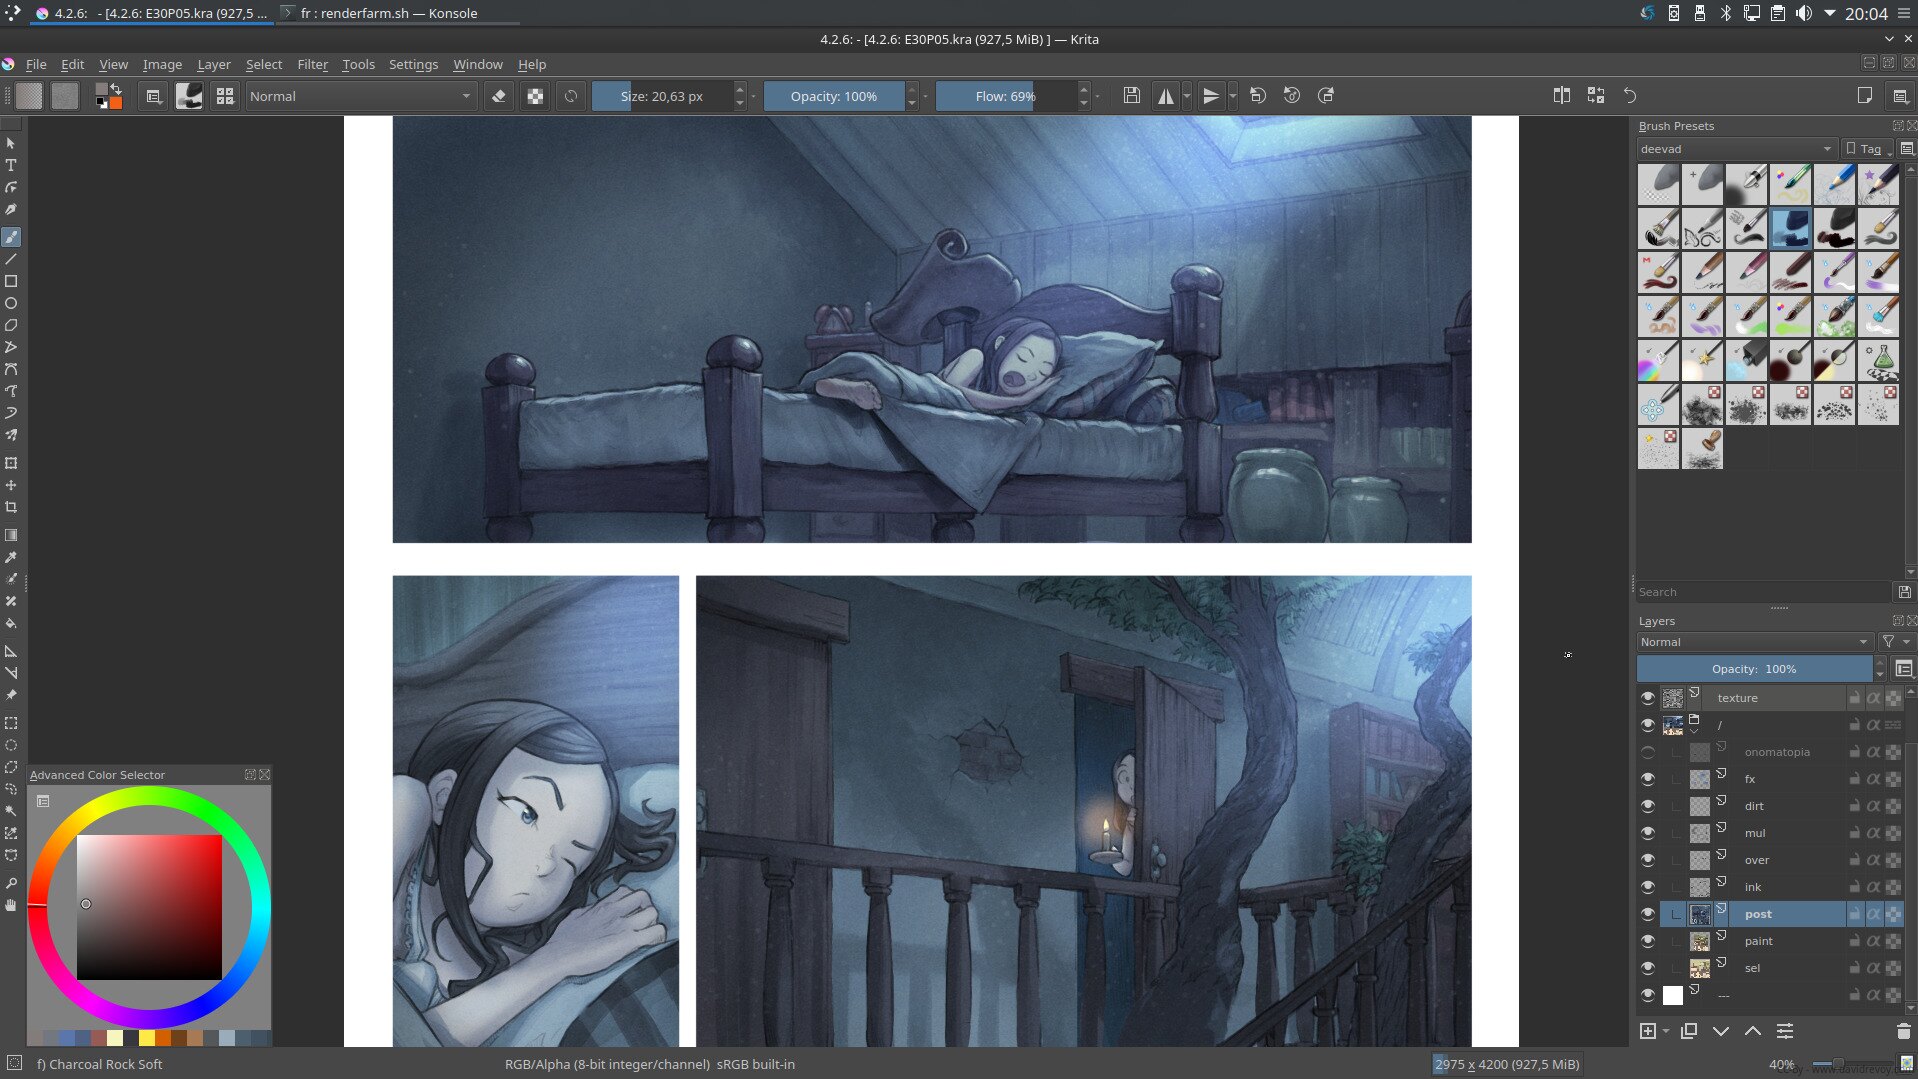Open the Filter menu
Screen dimensions: 1918x1079
pyautogui.click(x=312, y=64)
